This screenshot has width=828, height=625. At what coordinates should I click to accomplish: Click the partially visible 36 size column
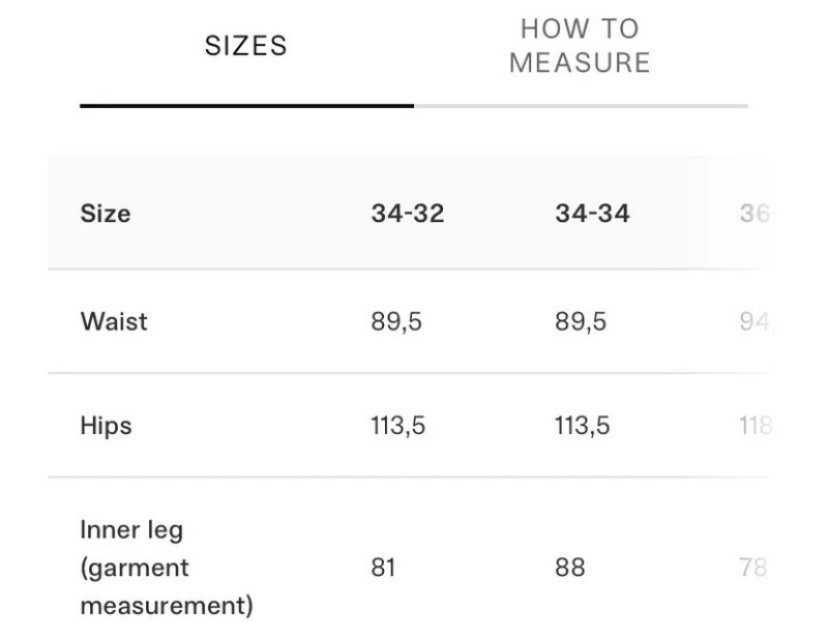pos(754,213)
